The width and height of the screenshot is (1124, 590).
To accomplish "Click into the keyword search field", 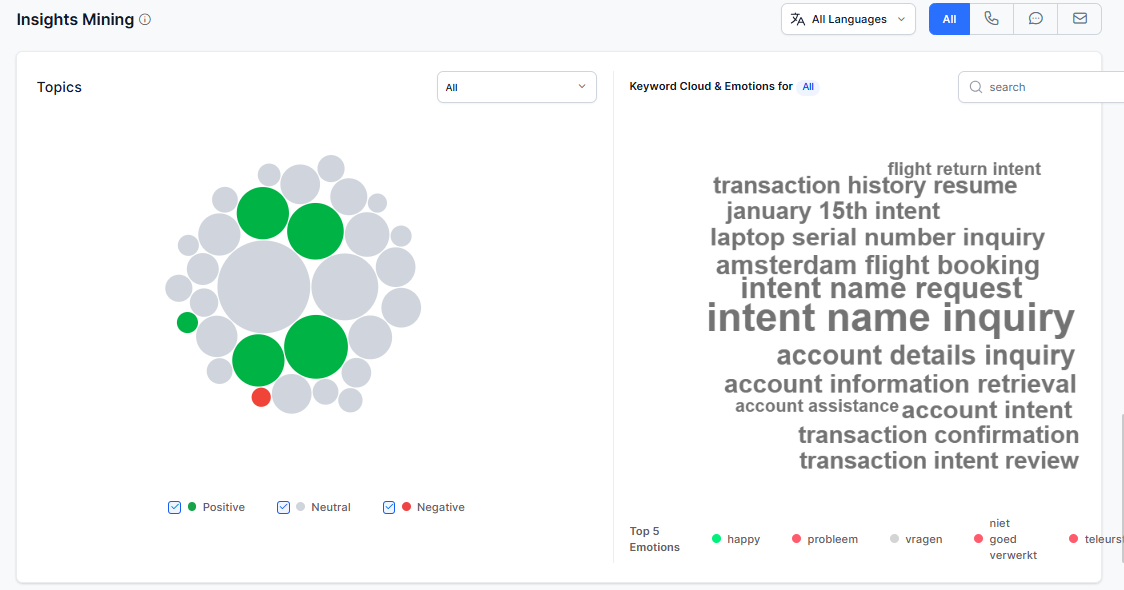I will point(1050,87).
